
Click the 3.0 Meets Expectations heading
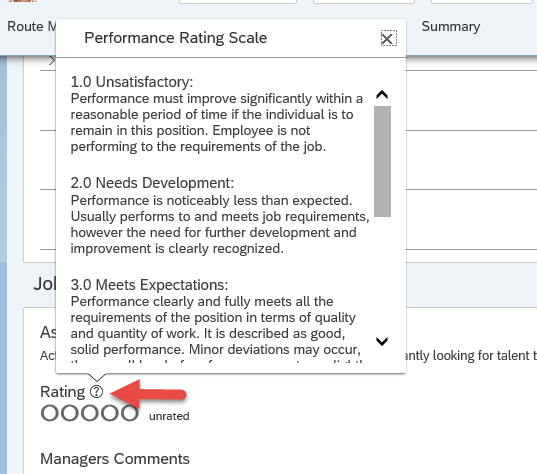tap(149, 285)
